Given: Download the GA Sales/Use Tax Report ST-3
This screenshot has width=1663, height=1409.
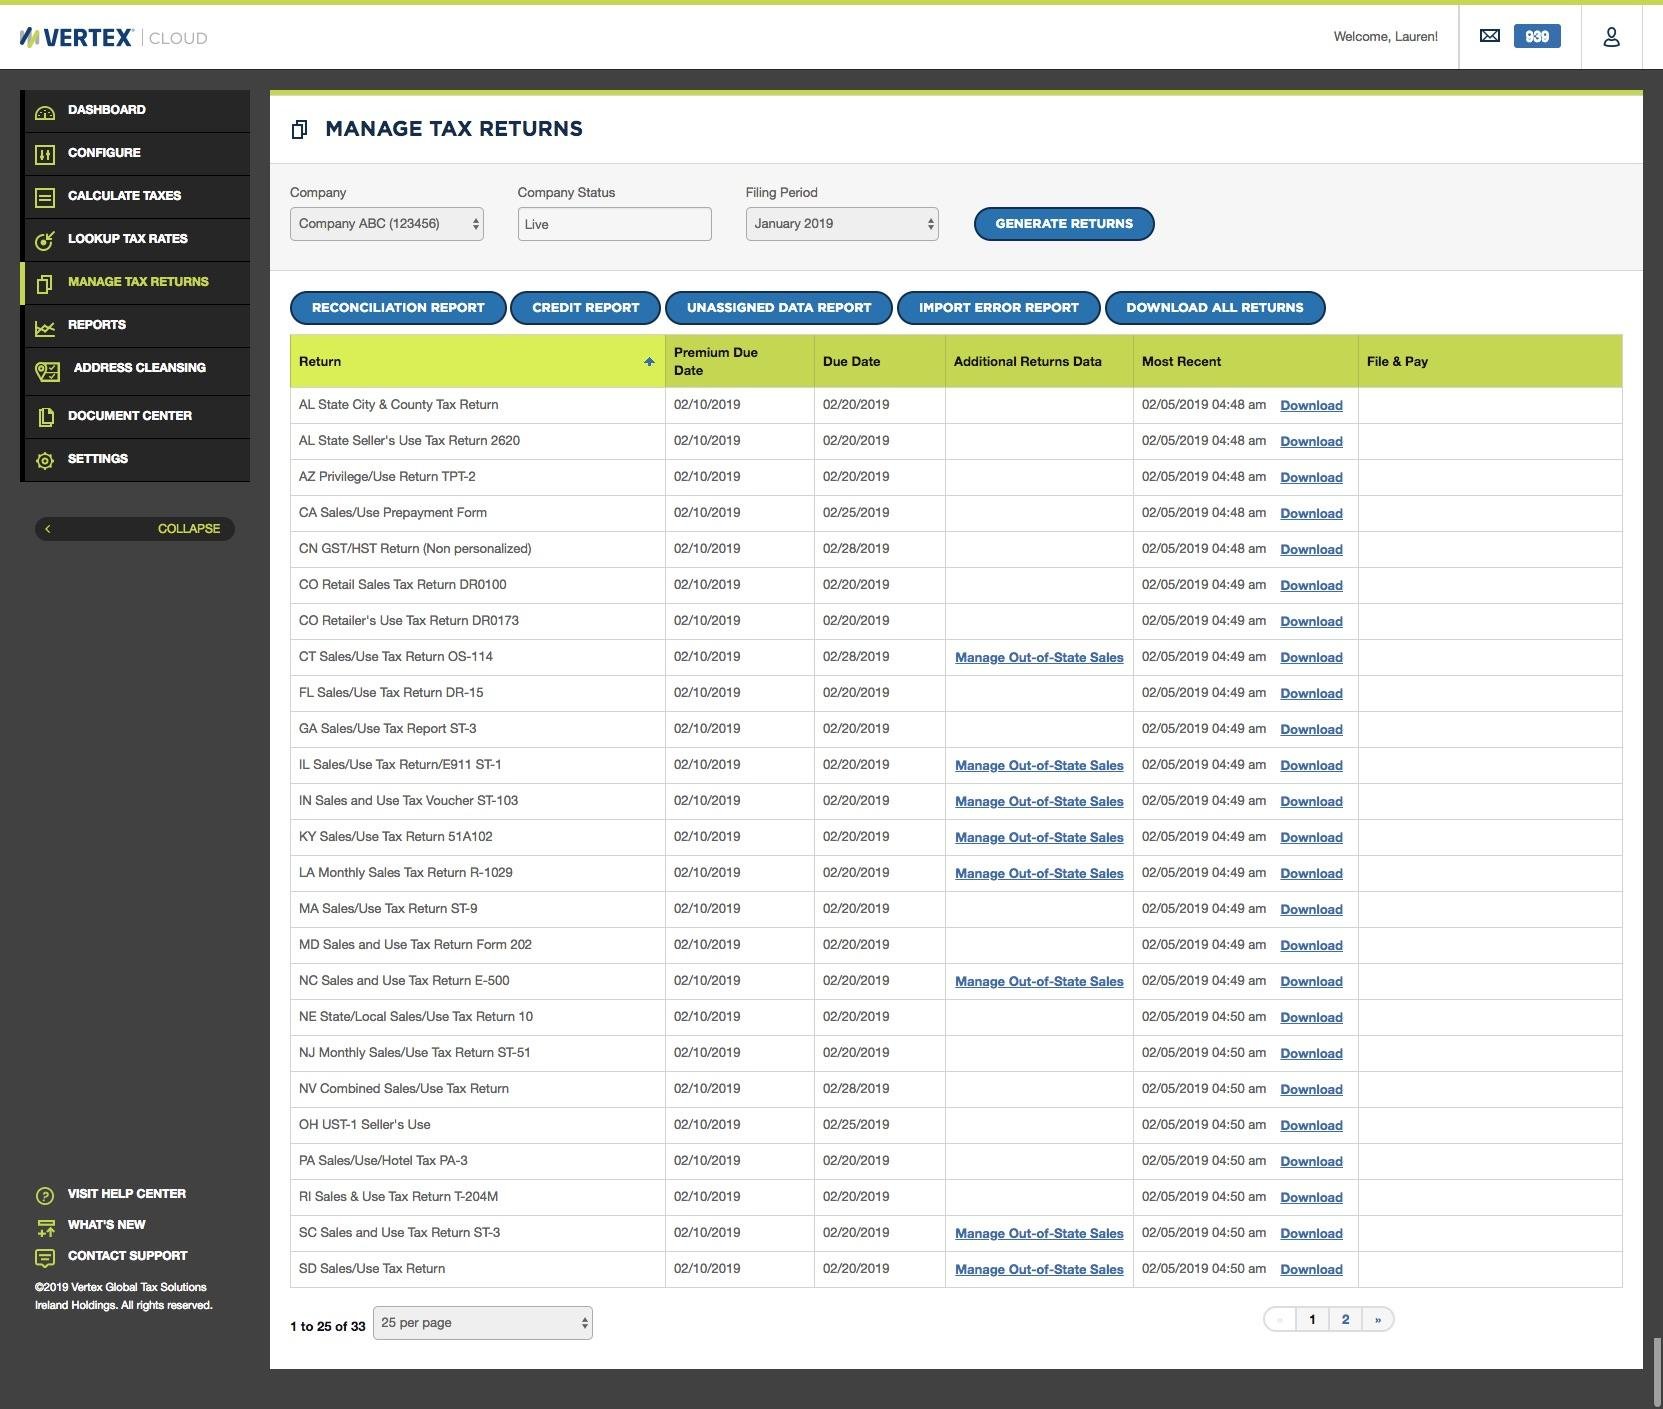Looking at the screenshot, I should (x=1311, y=730).
